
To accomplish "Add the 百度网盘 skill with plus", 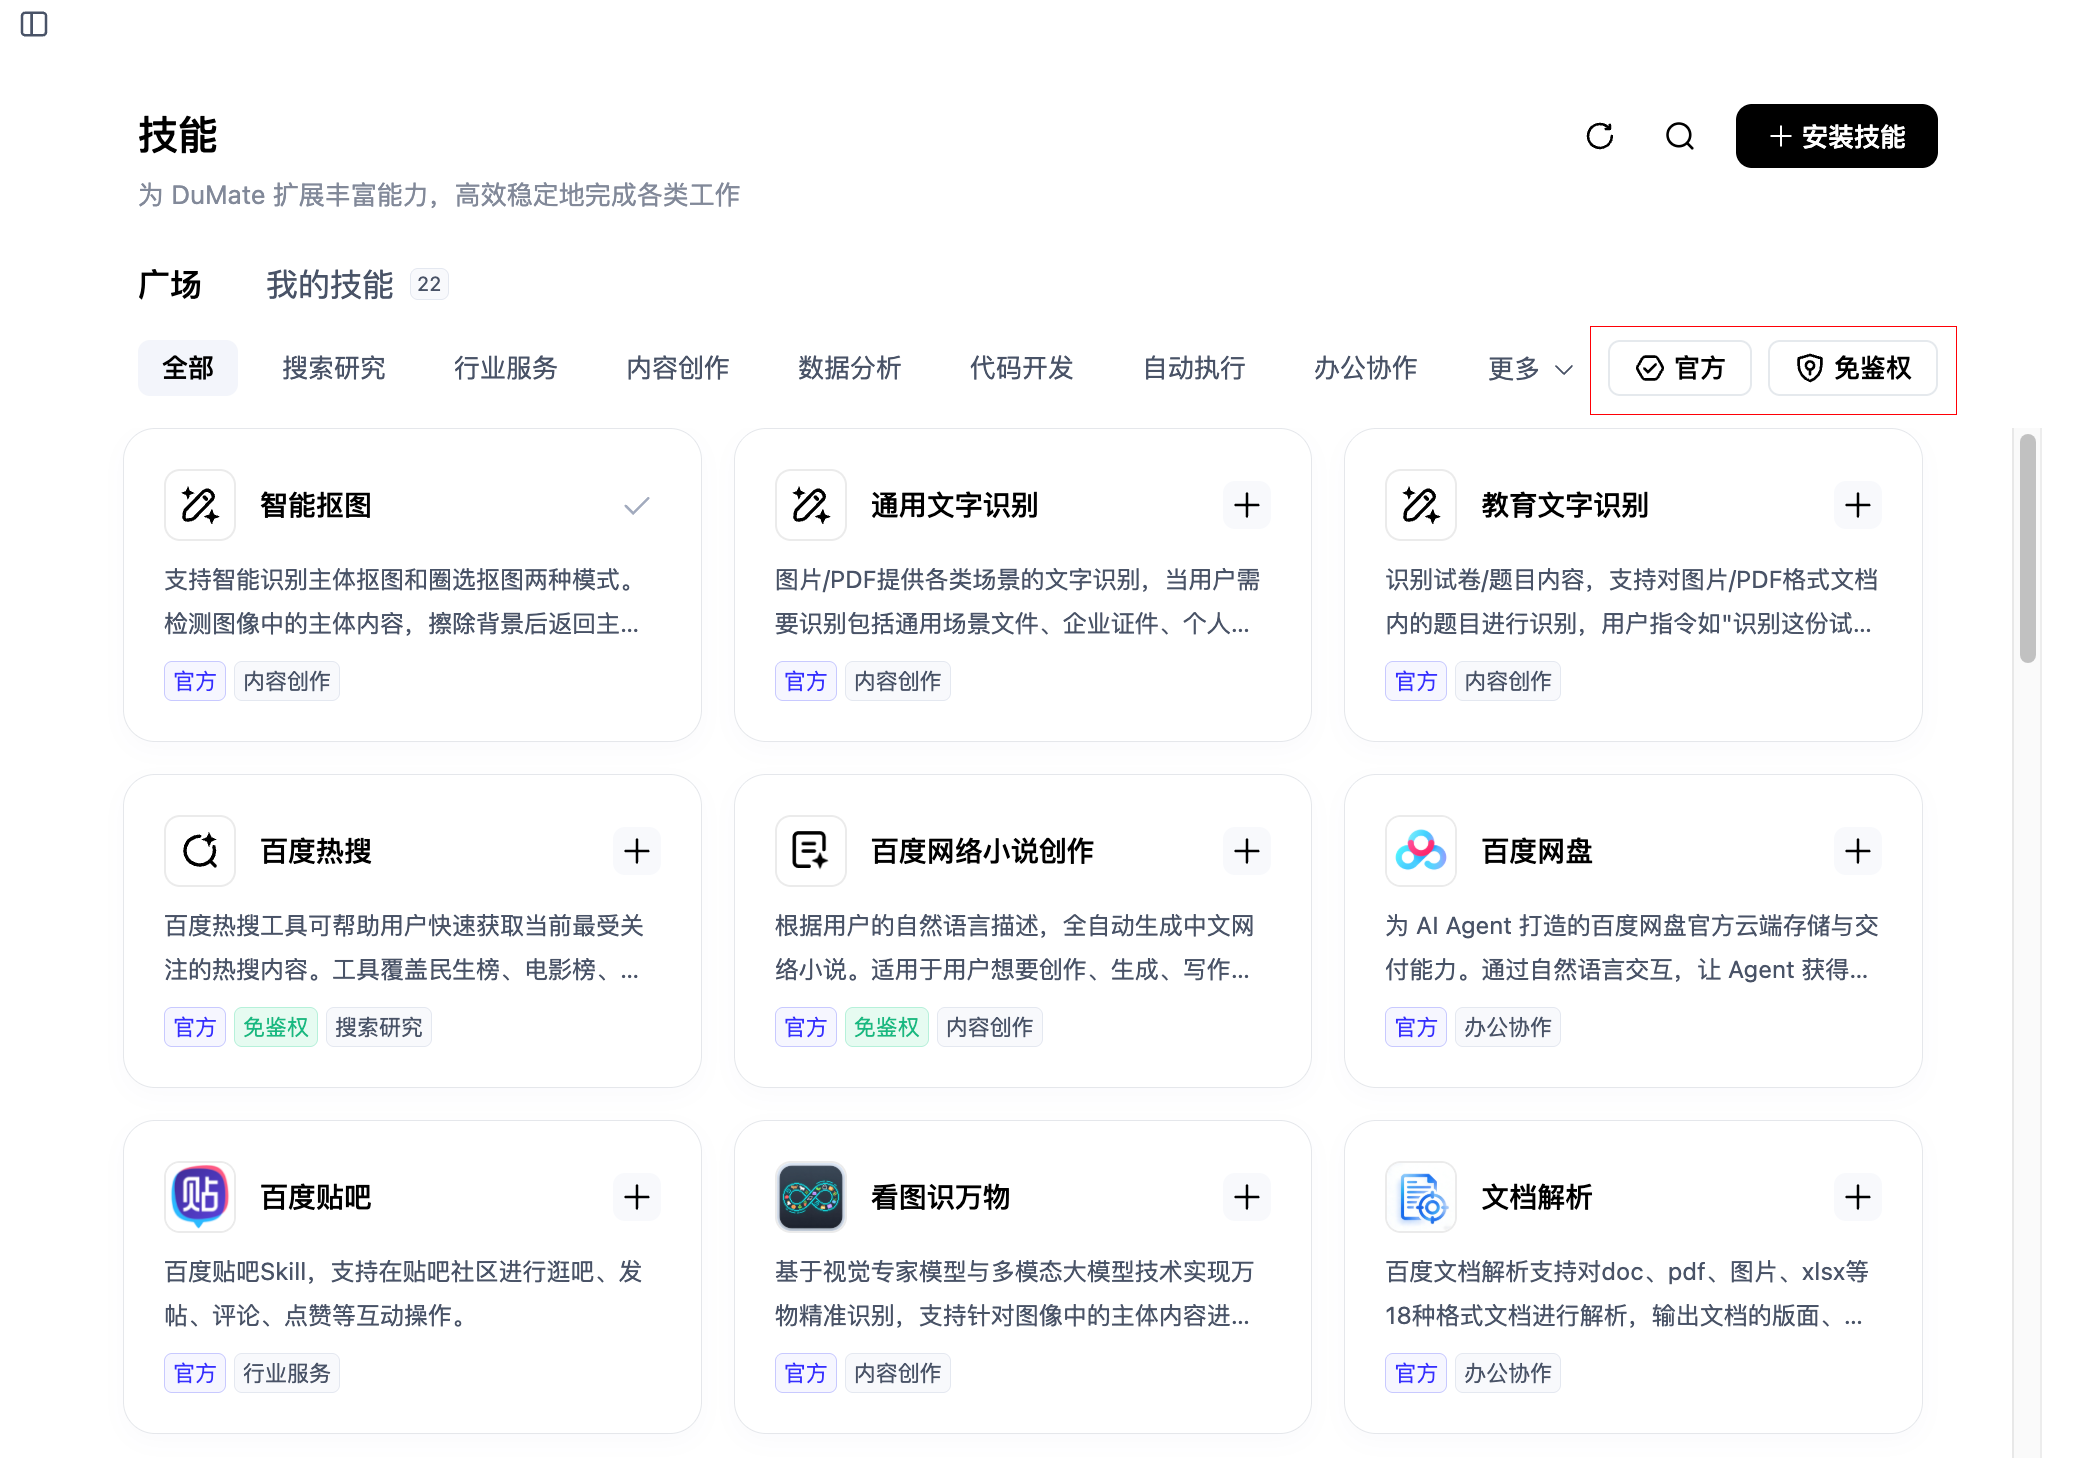I will tap(1858, 851).
